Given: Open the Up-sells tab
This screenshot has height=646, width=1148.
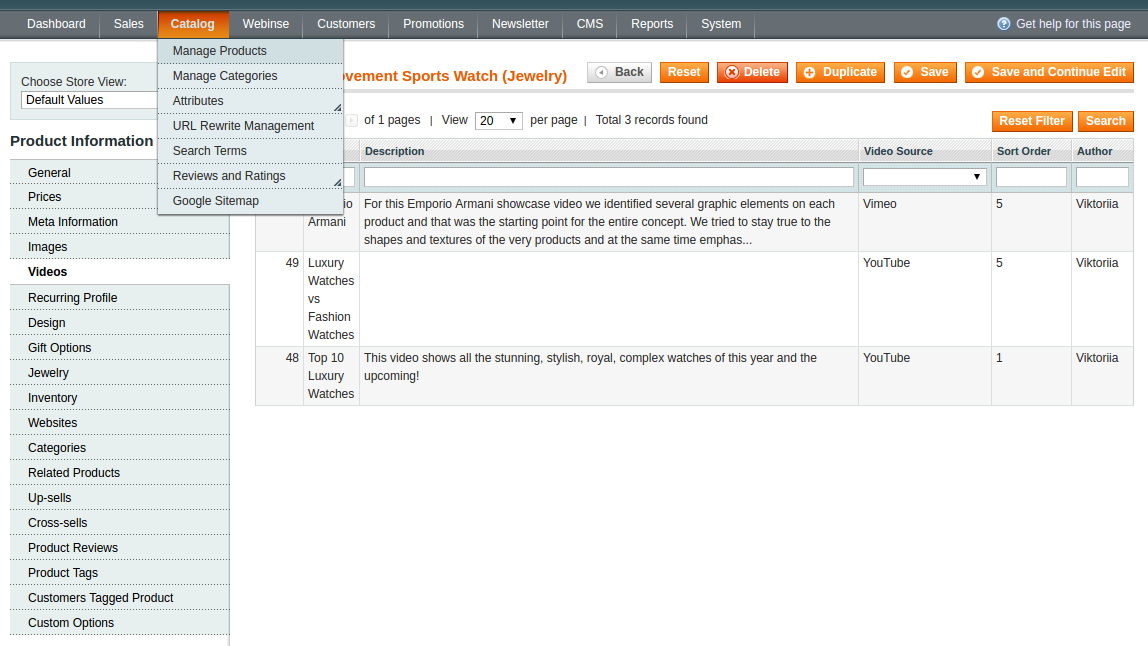Looking at the screenshot, I should click(119, 497).
